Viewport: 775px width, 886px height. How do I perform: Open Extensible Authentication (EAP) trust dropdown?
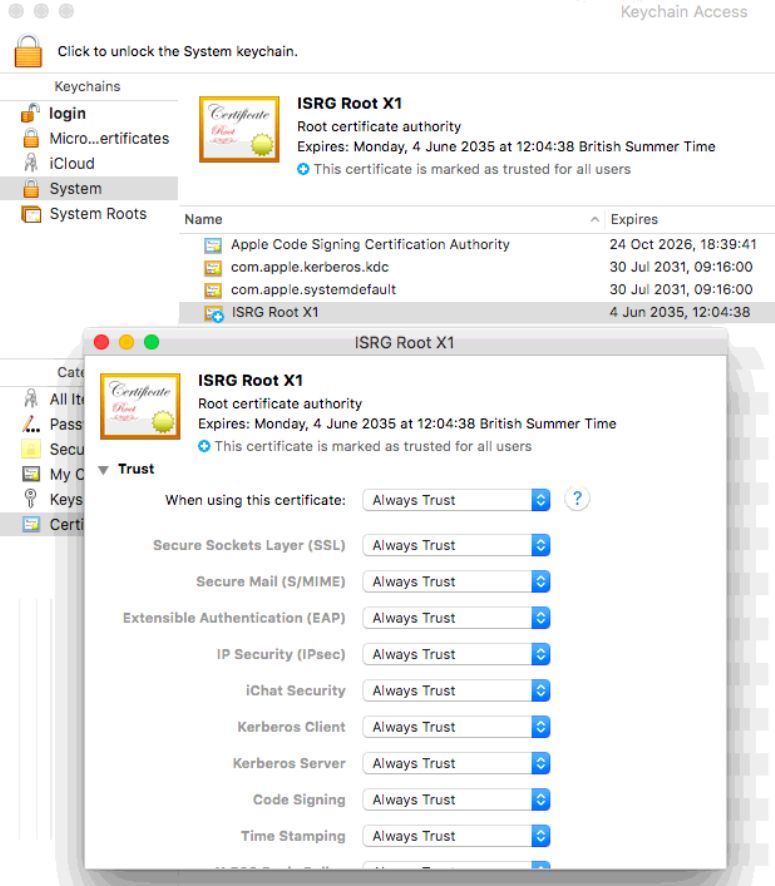[x=456, y=618]
